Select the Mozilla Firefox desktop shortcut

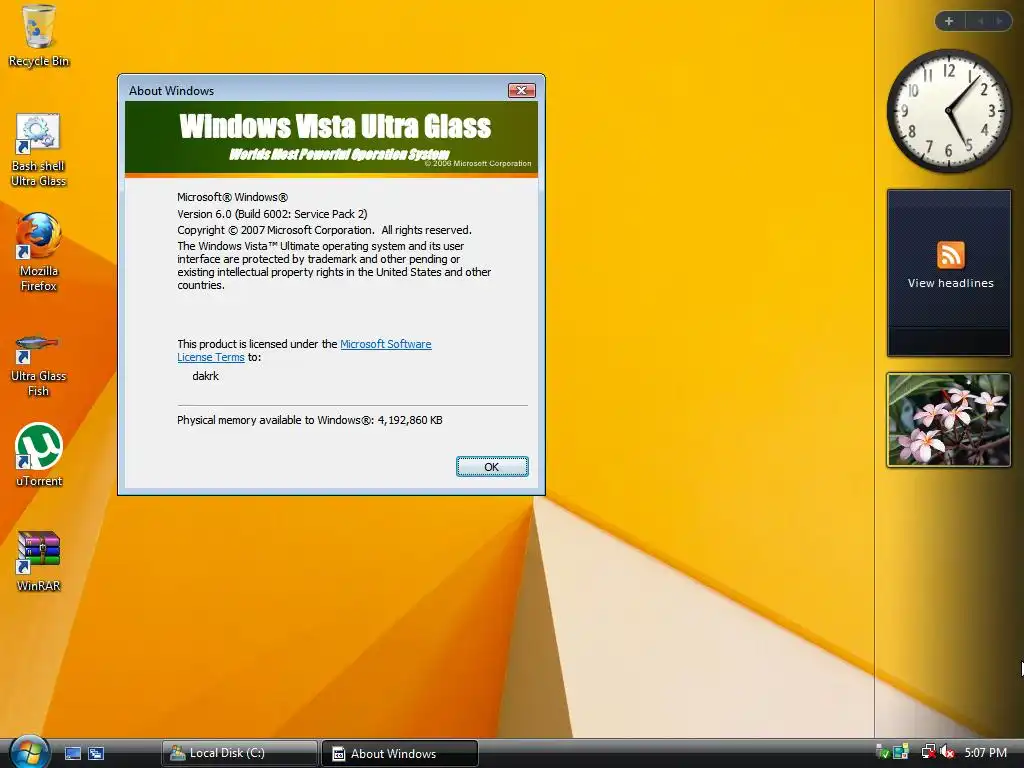click(39, 252)
